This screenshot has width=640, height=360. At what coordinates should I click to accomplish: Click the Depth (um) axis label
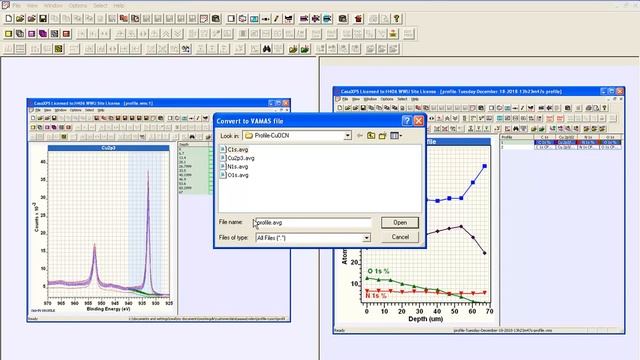pyautogui.click(x=426, y=319)
